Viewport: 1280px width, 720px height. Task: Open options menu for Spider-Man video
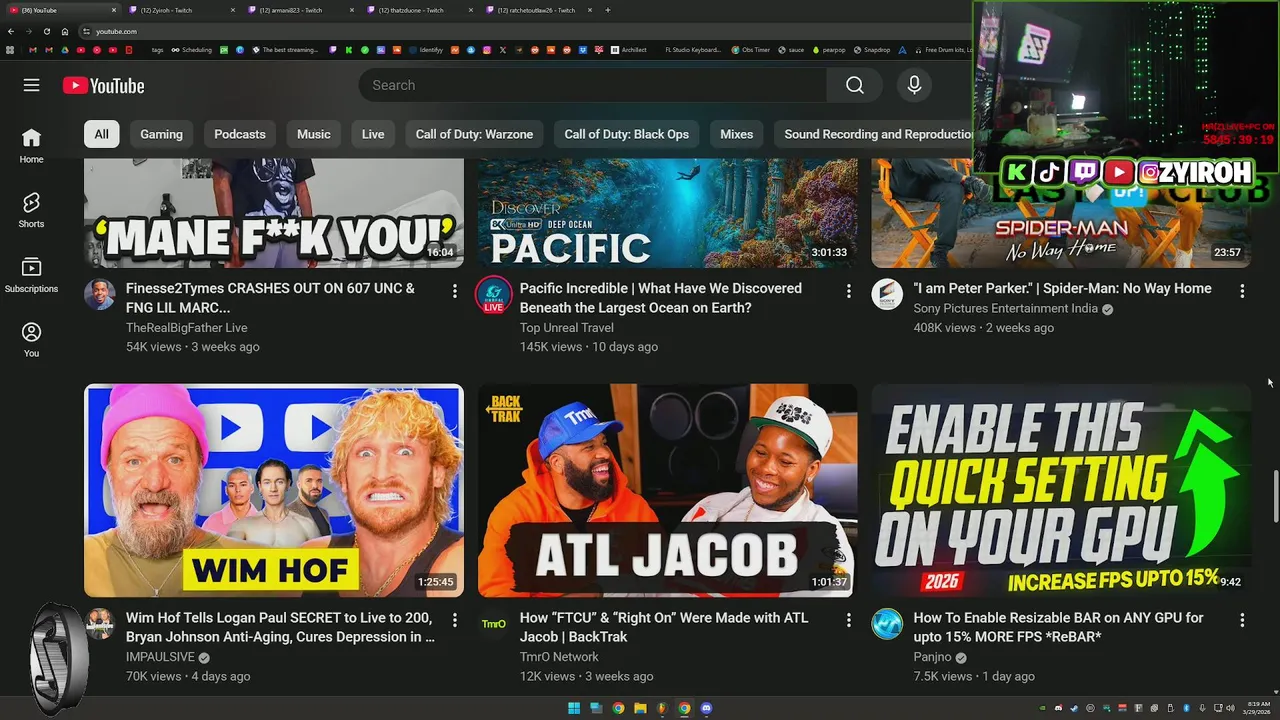[1242, 291]
